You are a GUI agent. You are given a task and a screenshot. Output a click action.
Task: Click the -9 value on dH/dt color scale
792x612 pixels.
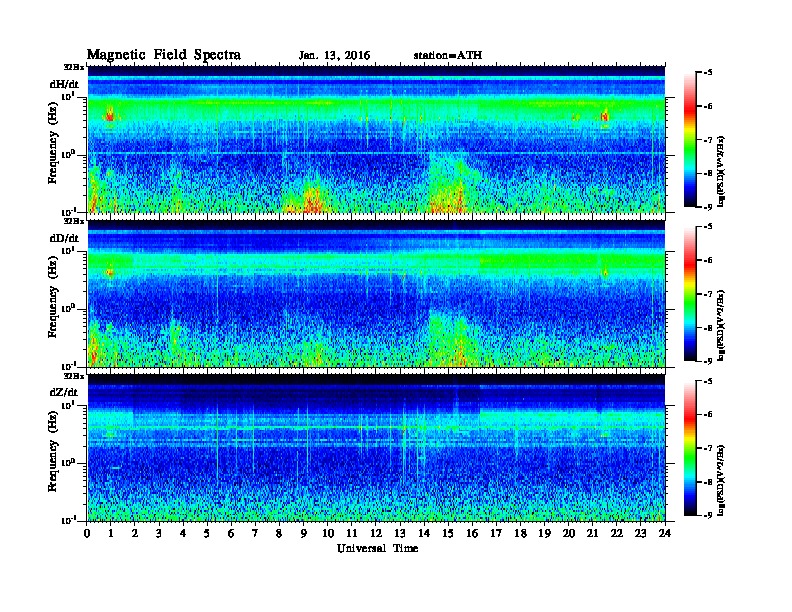click(x=708, y=207)
